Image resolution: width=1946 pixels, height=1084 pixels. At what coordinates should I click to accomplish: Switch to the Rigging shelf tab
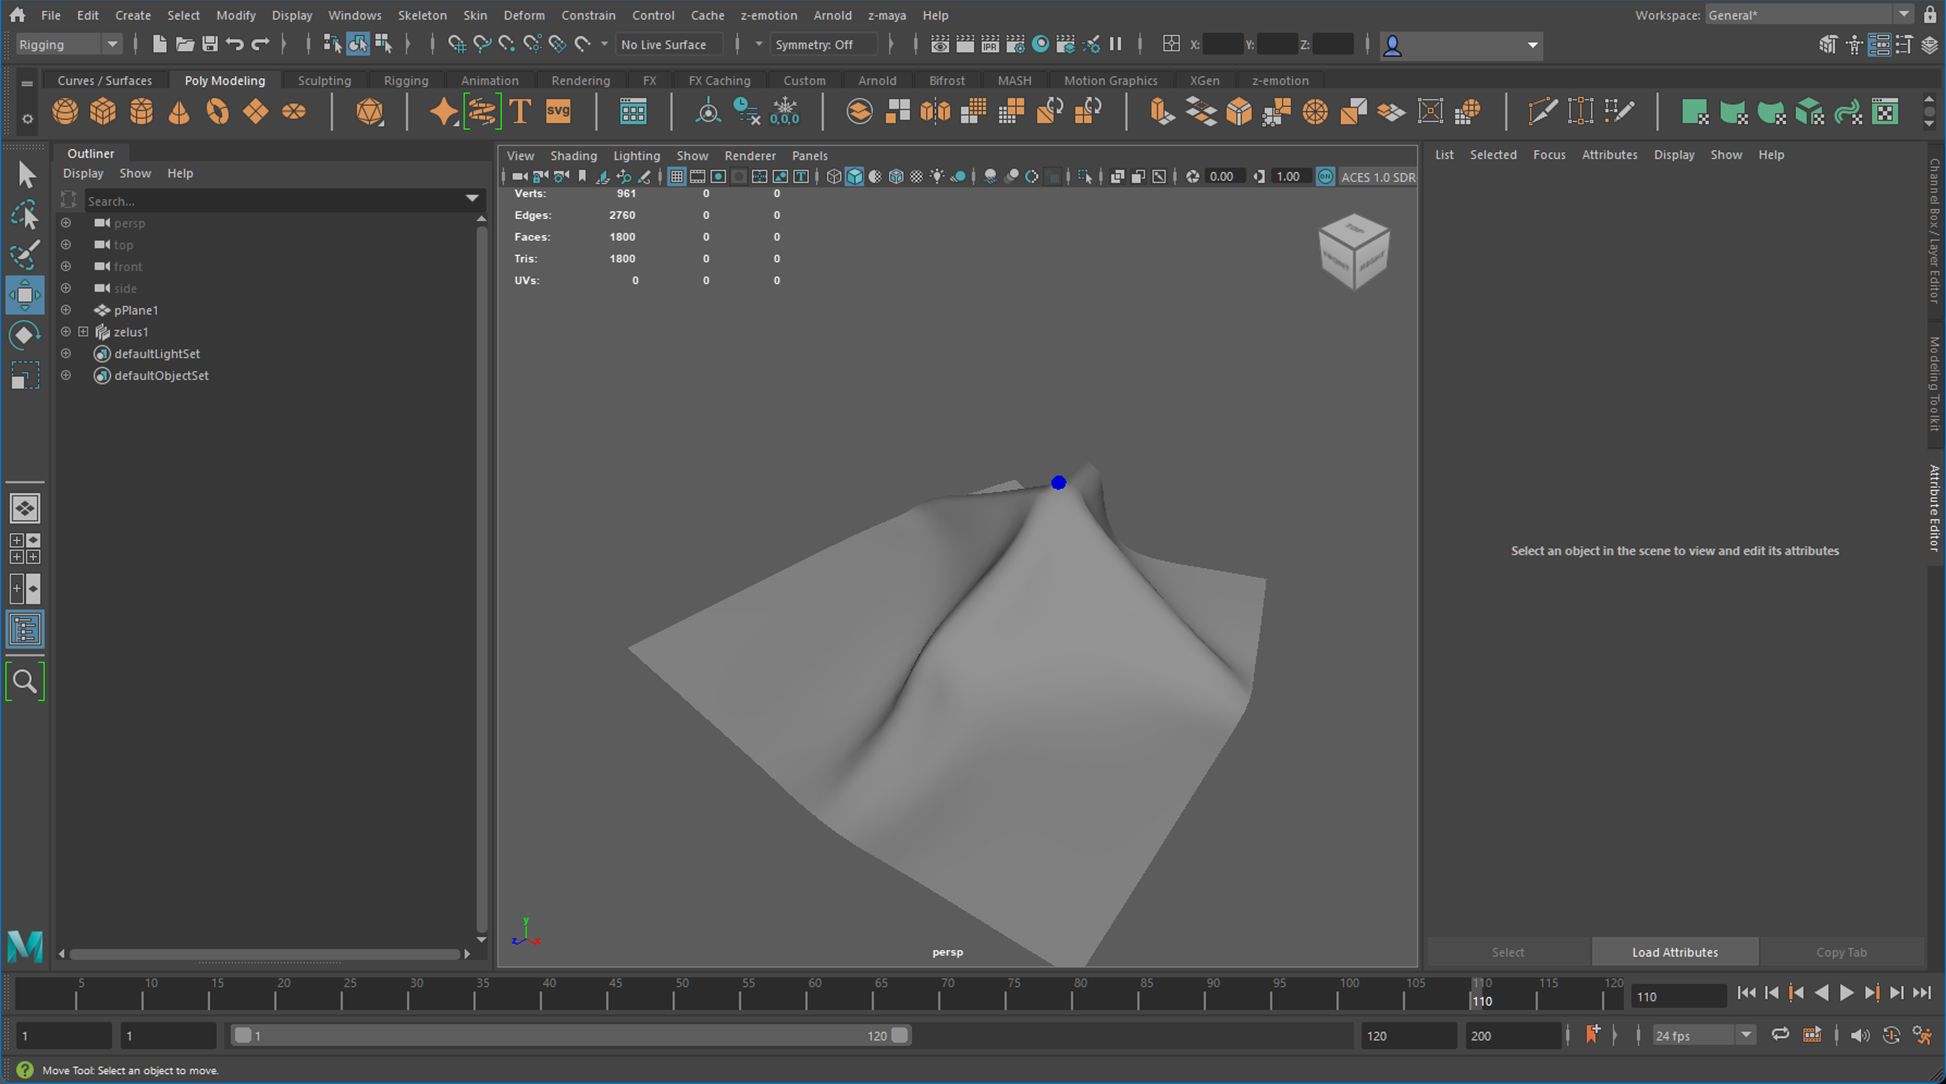tap(406, 80)
